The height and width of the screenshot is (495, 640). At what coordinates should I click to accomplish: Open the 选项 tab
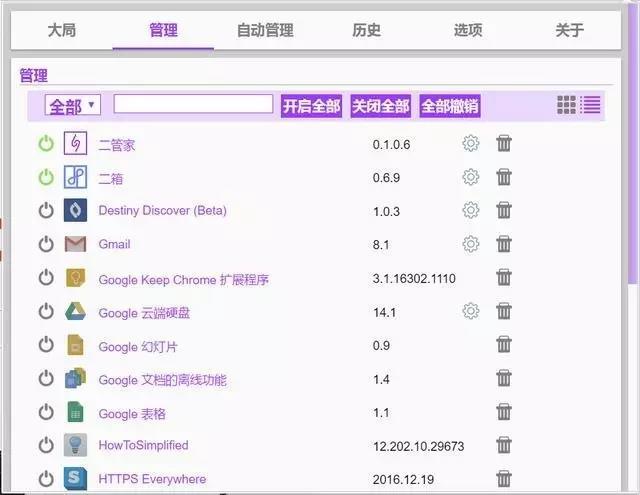click(x=468, y=30)
